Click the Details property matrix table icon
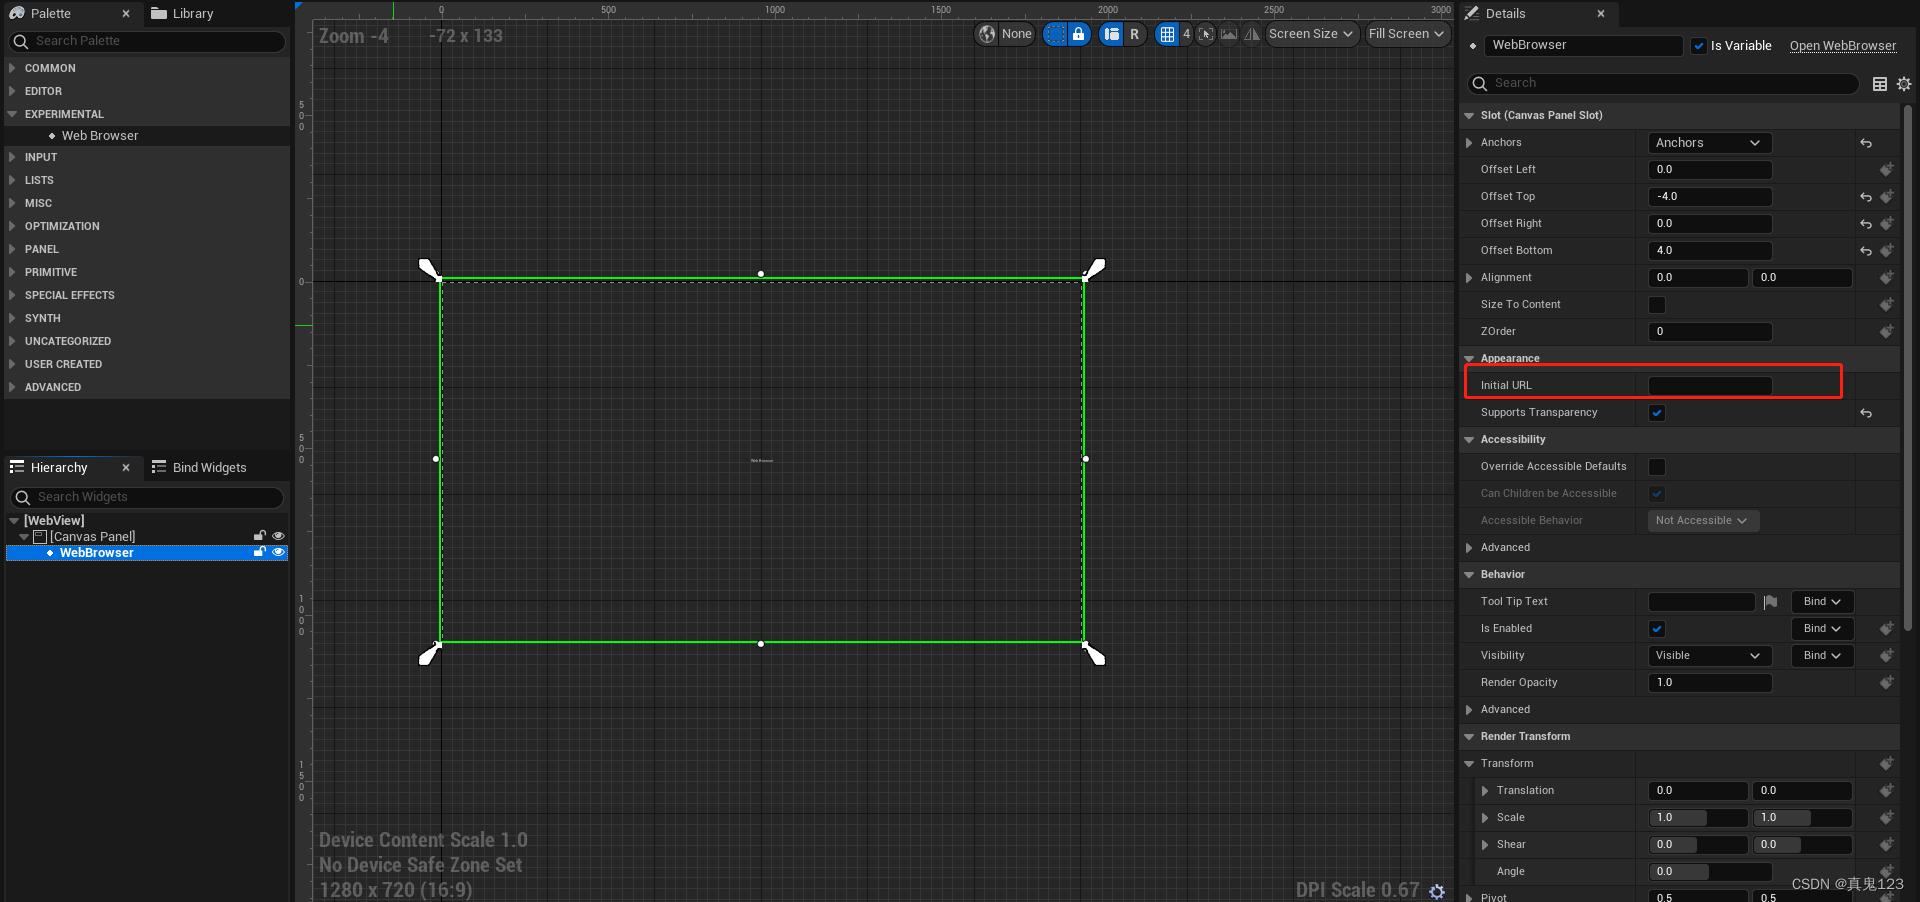The height and width of the screenshot is (902, 1920). click(1880, 84)
